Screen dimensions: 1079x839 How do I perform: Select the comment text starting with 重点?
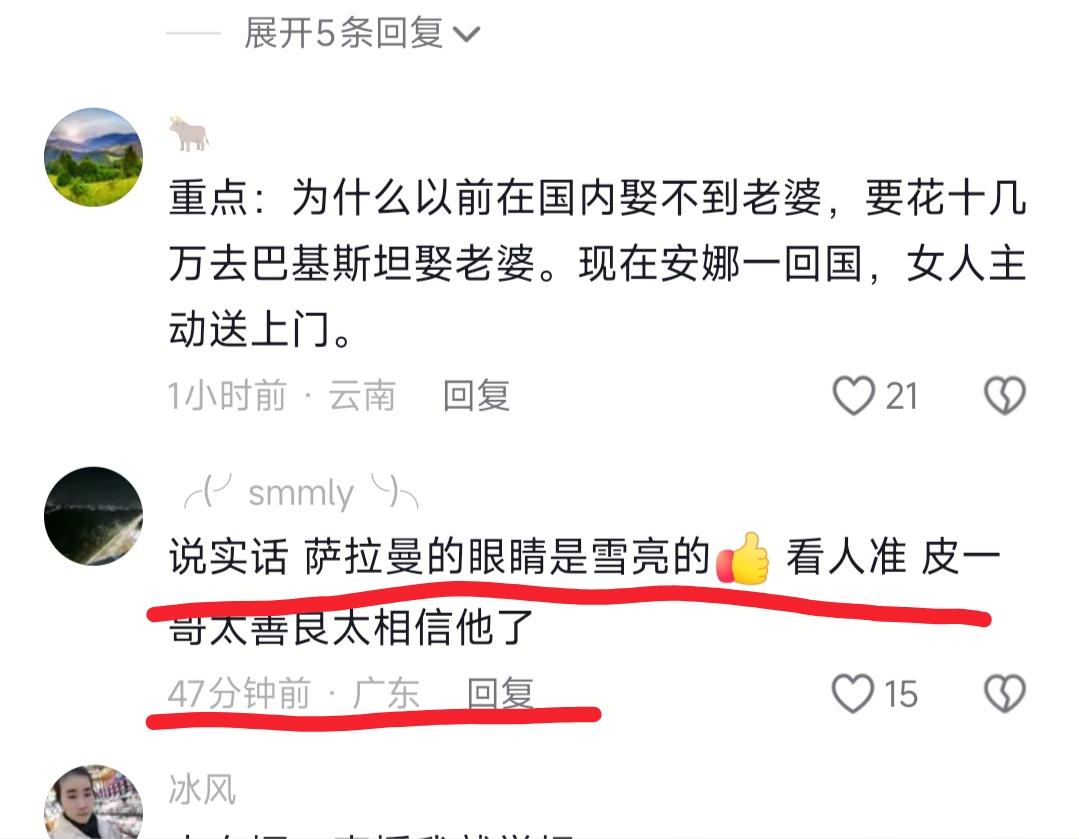coord(597,264)
